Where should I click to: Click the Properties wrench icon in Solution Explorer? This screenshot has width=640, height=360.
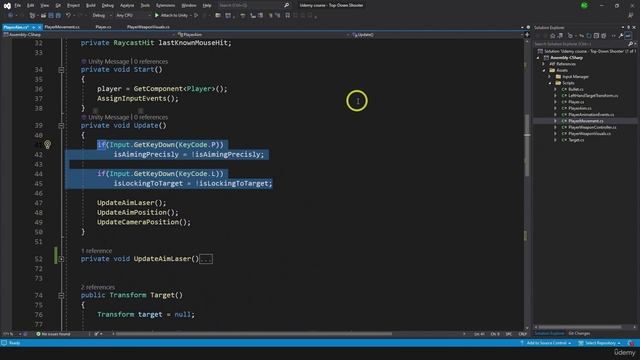tap(621, 36)
